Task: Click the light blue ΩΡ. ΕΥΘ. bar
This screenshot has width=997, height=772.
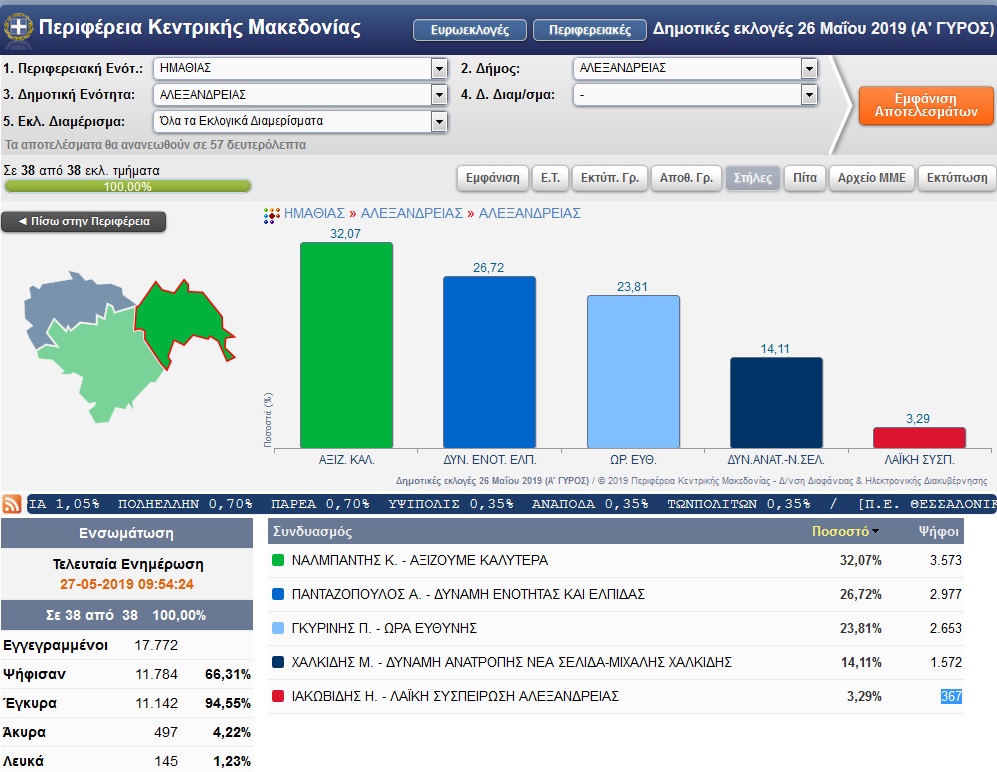Action: click(633, 371)
